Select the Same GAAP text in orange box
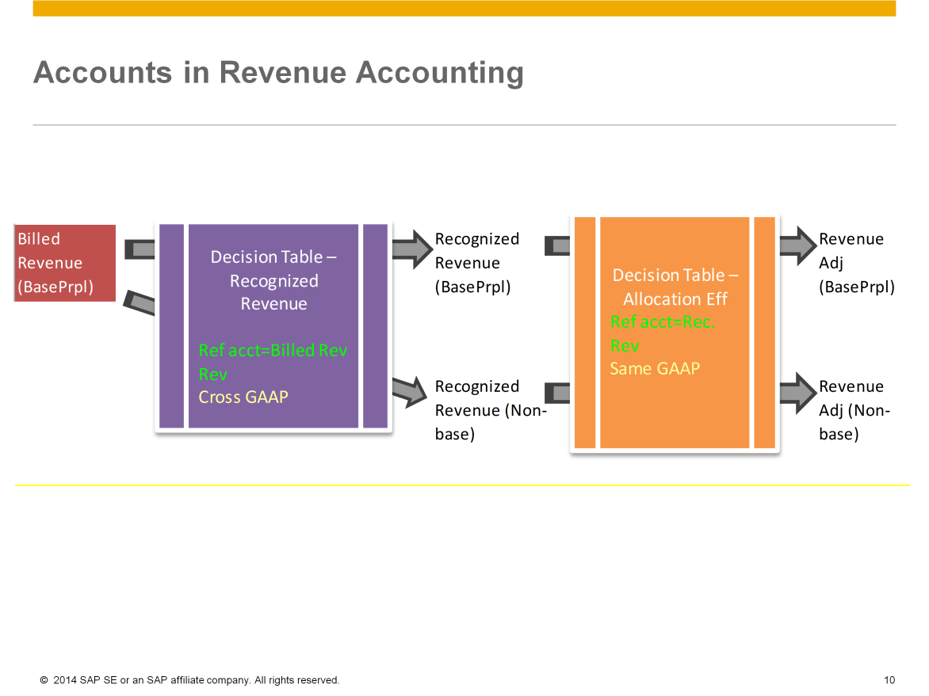929x696 pixels. (655, 368)
